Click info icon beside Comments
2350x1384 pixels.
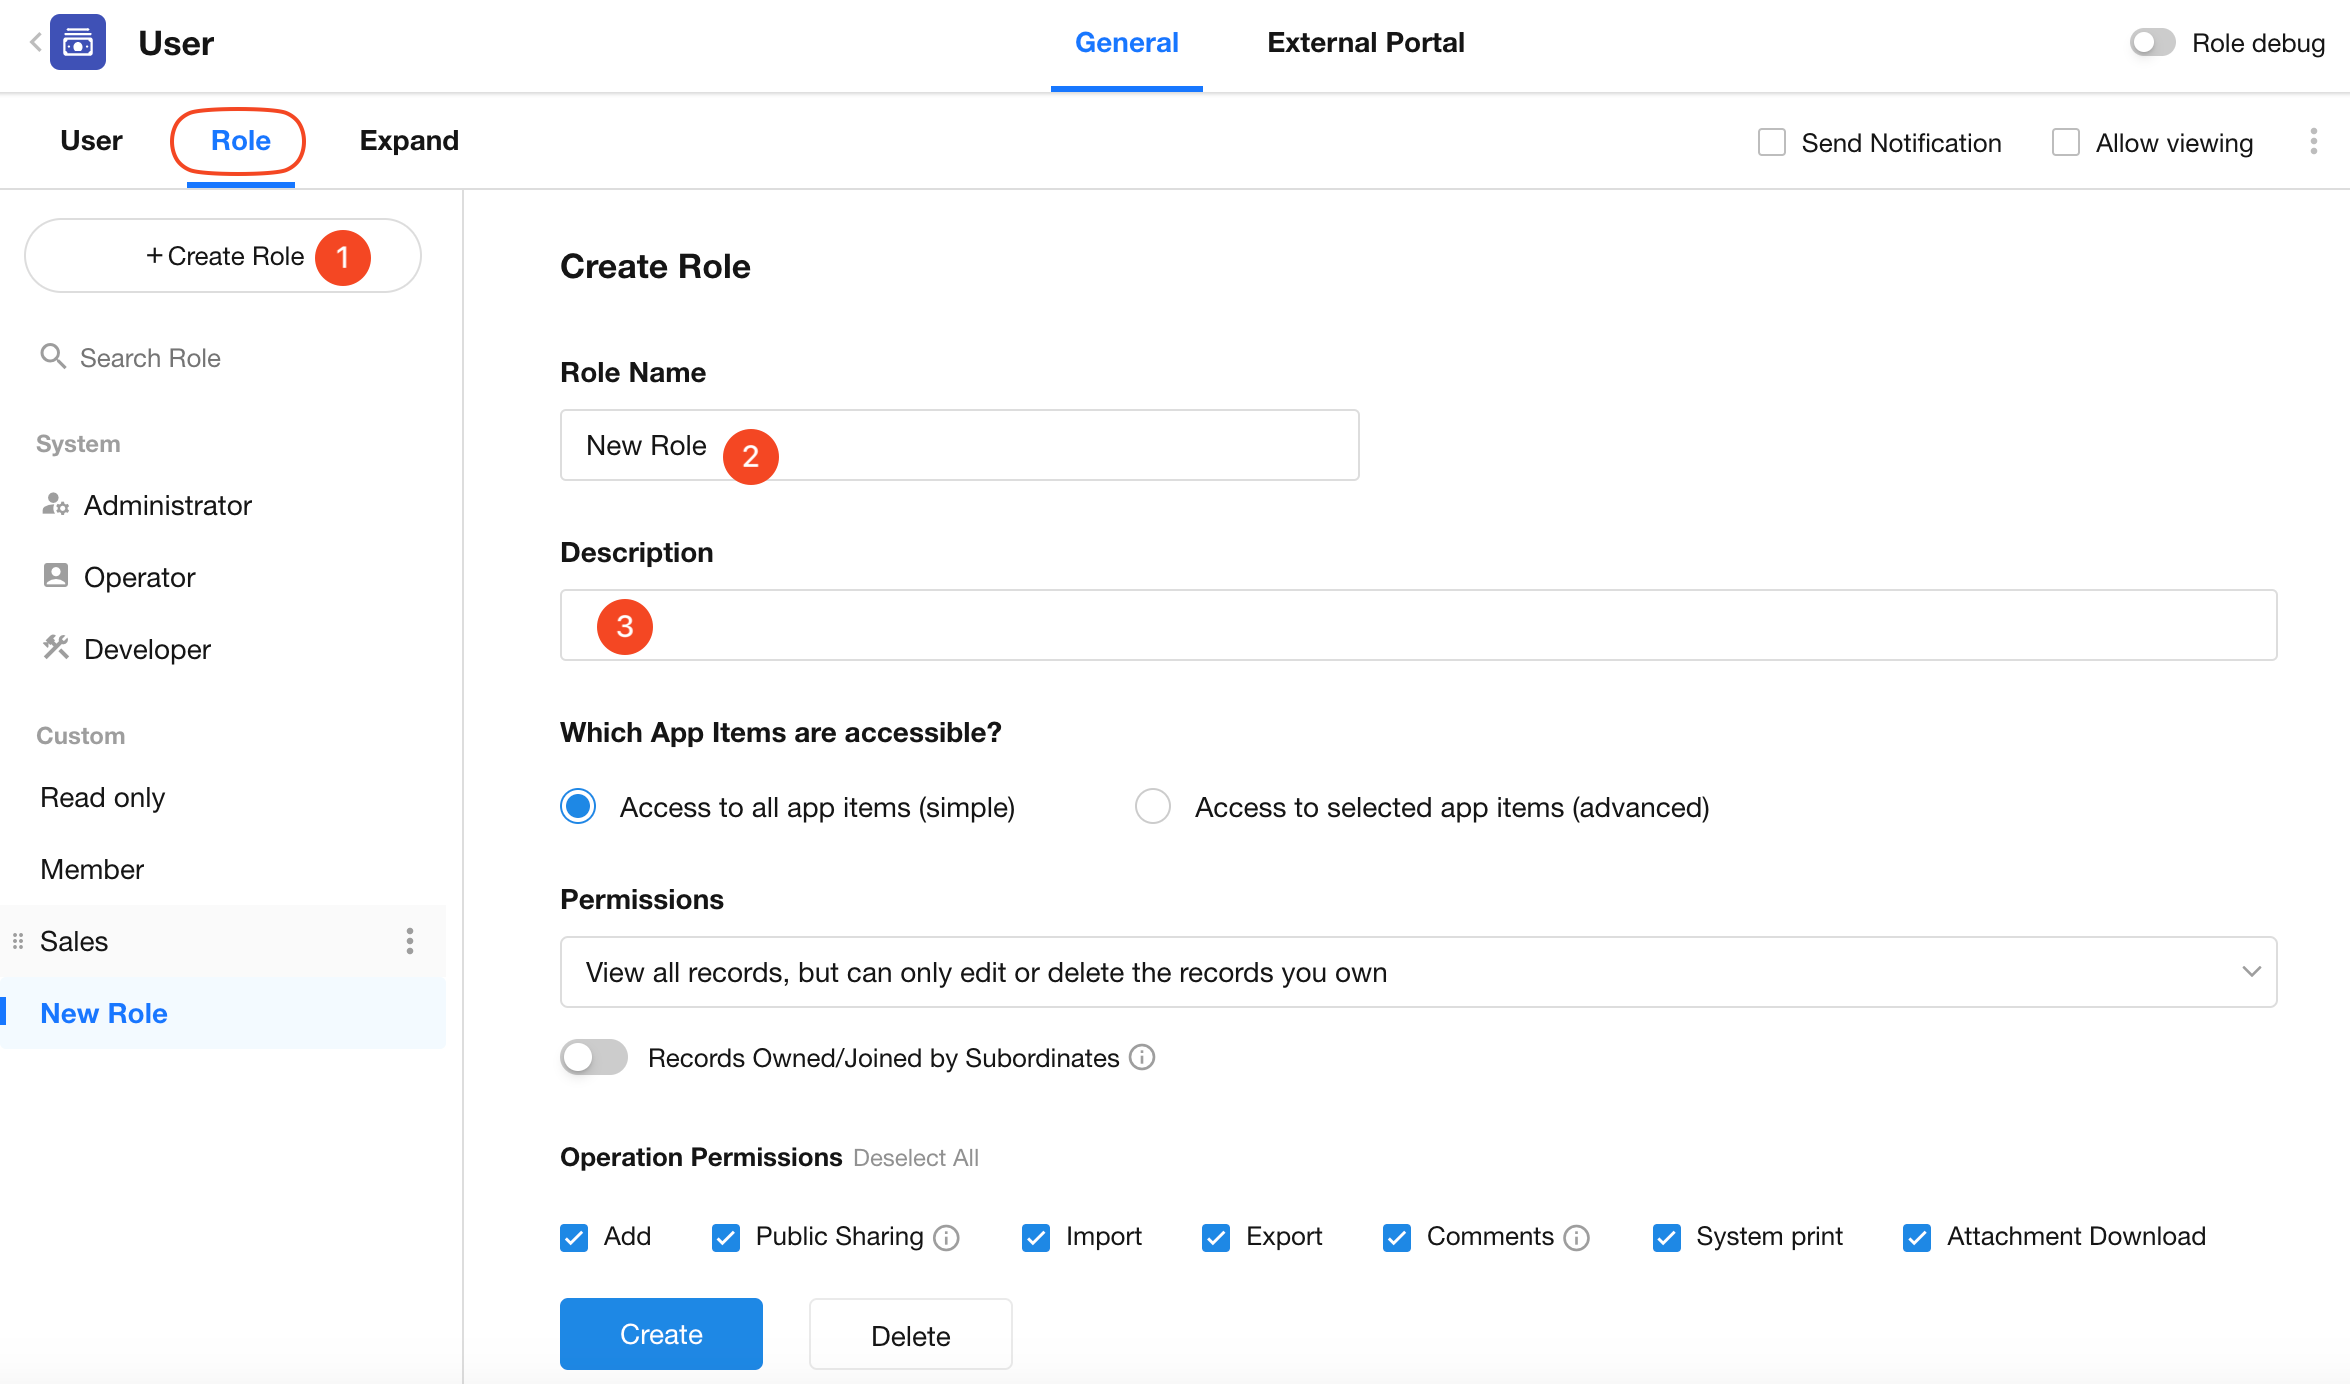pyautogui.click(x=1577, y=1238)
